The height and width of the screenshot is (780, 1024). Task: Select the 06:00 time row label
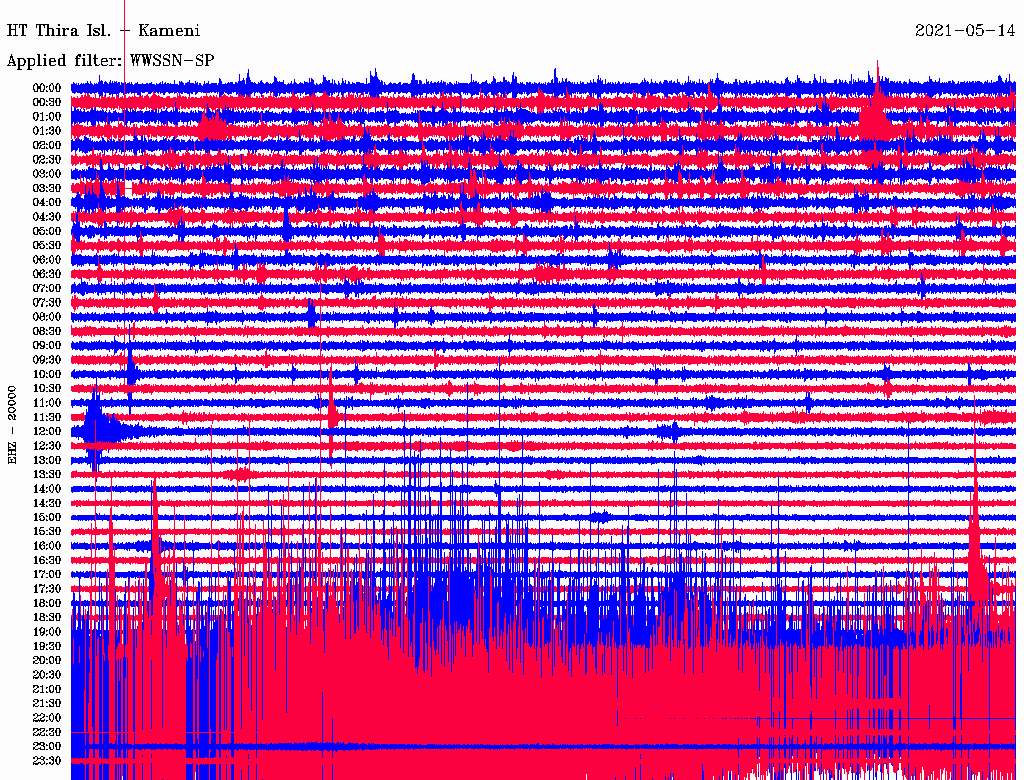pyautogui.click(x=47, y=259)
